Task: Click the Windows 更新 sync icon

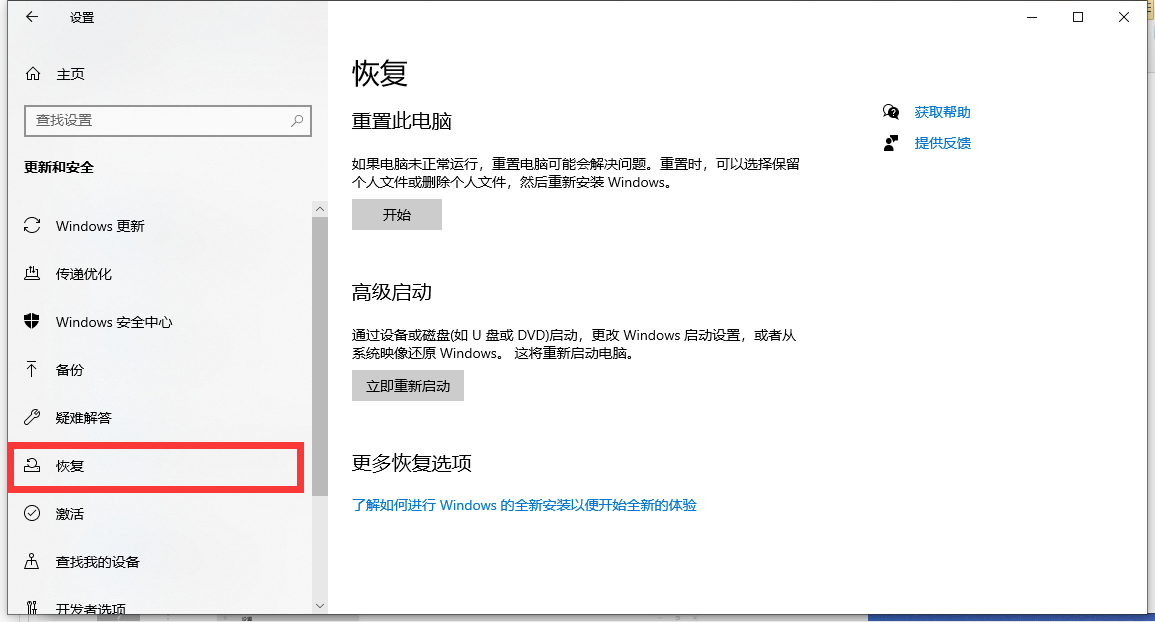Action: [x=32, y=226]
